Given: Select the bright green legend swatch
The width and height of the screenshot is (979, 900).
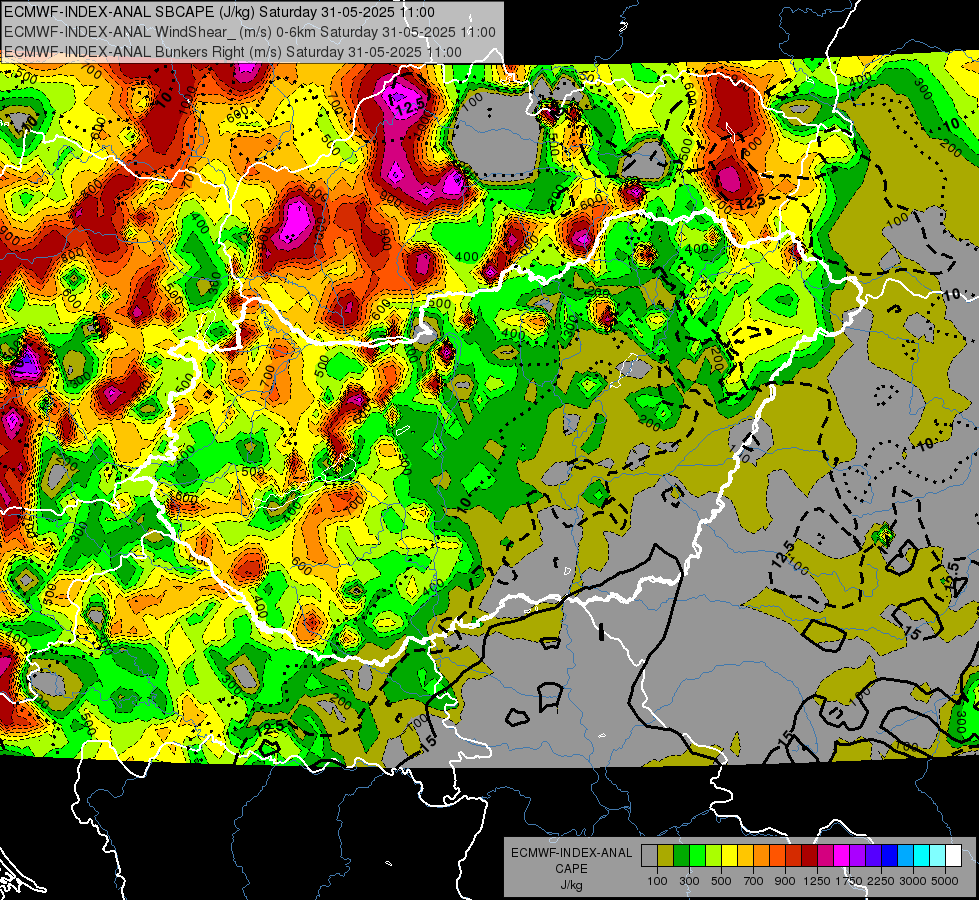Looking at the screenshot, I should tap(697, 856).
